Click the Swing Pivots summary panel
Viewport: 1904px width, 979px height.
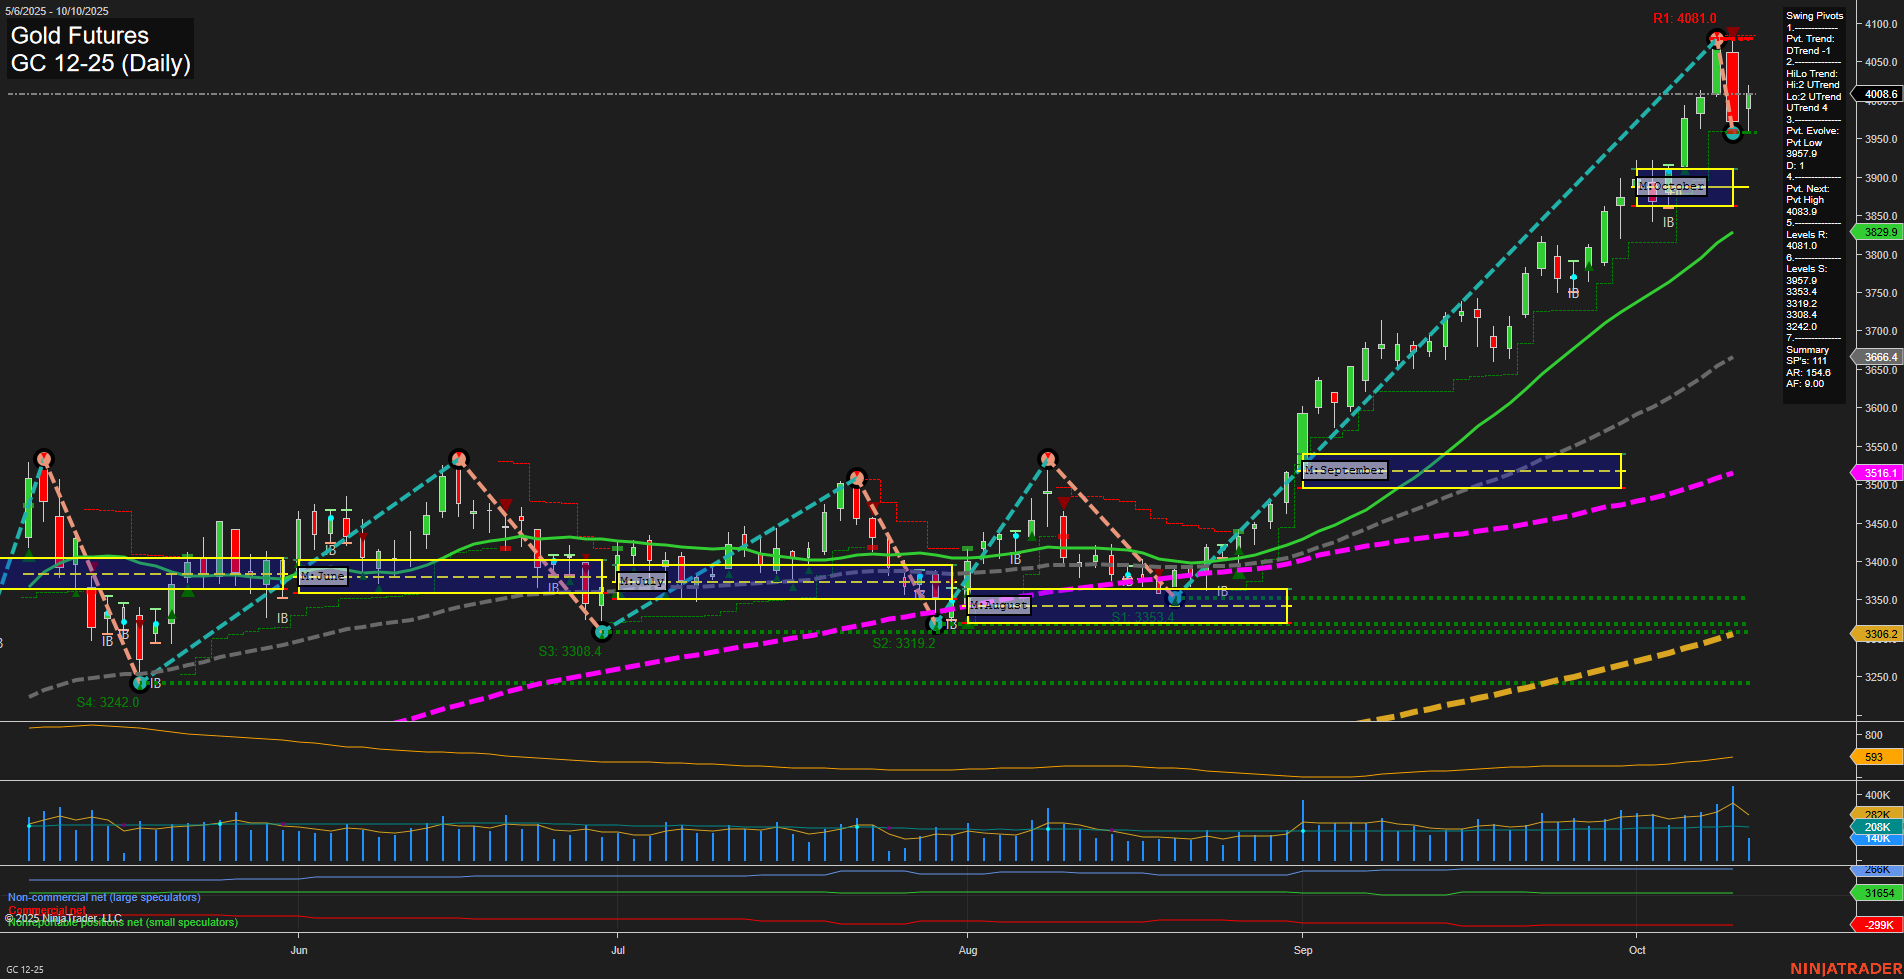pyautogui.click(x=1814, y=200)
